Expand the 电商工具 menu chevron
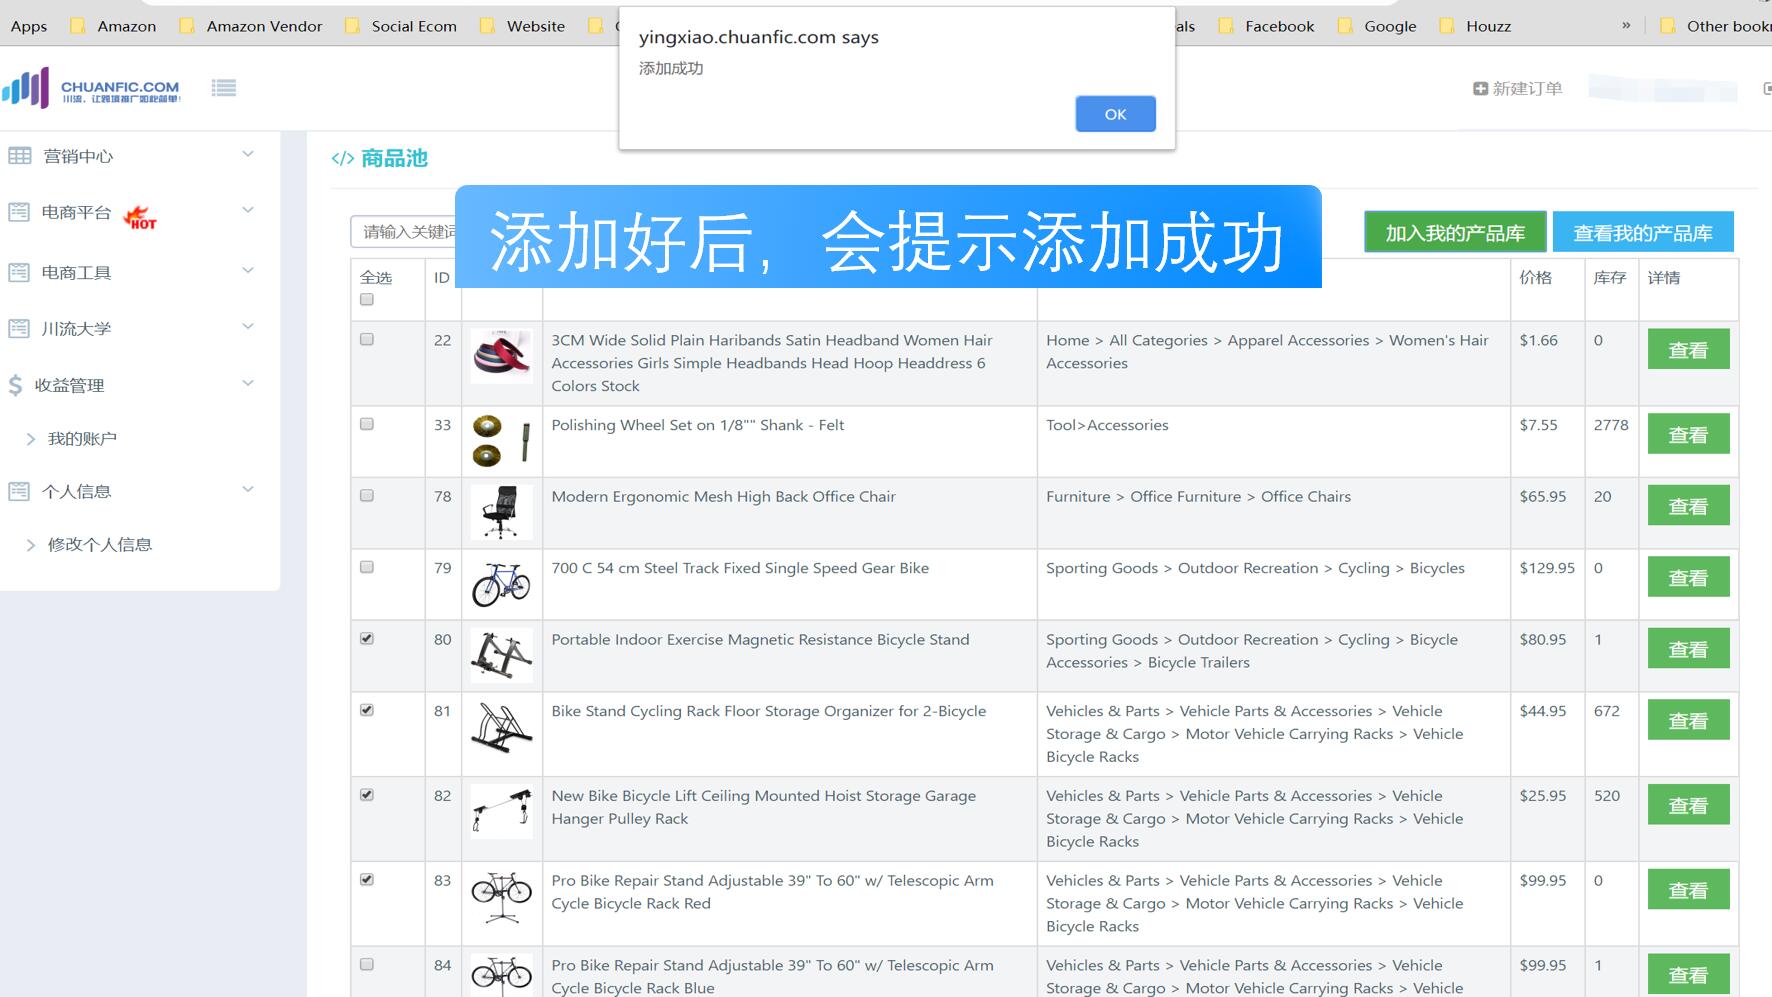The image size is (1772, 997). point(248,270)
